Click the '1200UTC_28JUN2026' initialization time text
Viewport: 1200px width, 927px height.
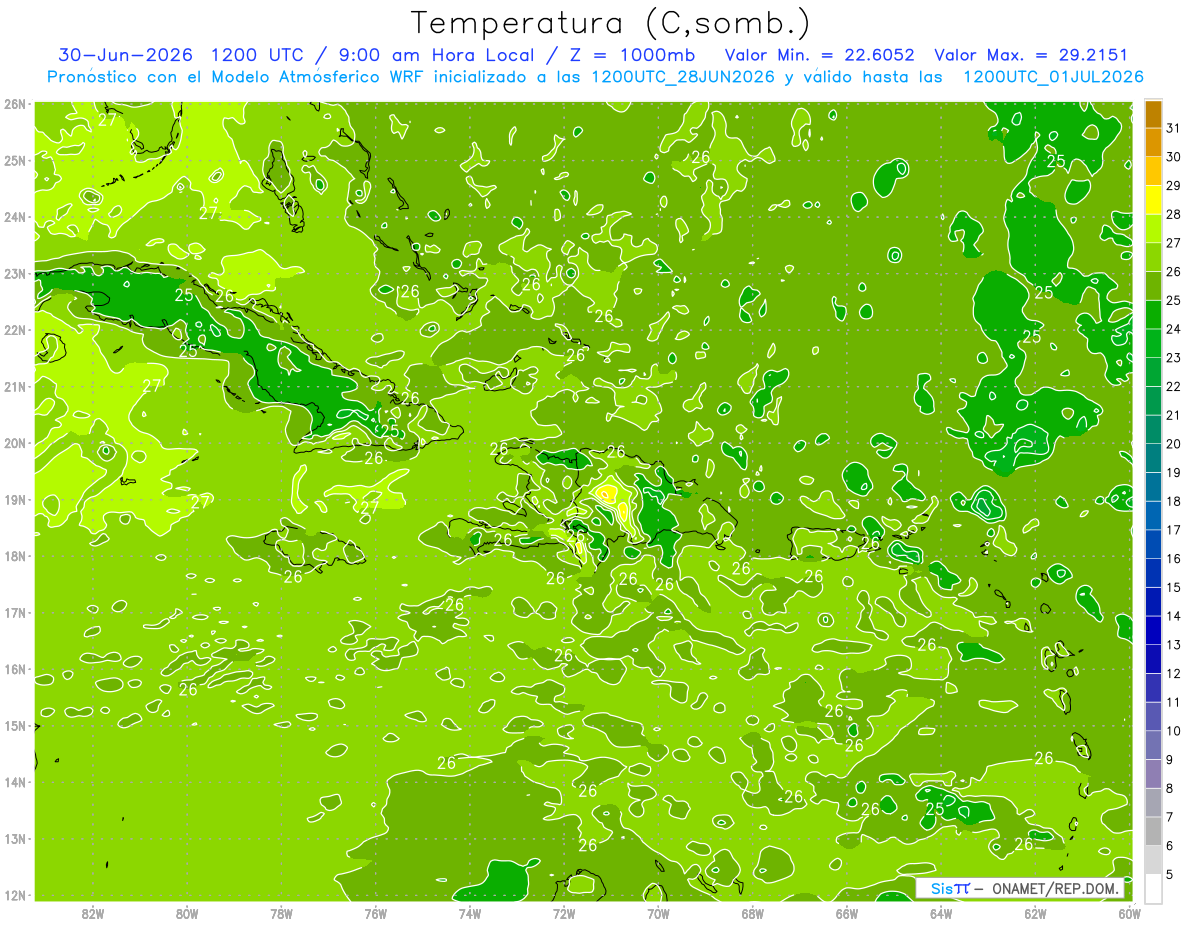point(683,77)
